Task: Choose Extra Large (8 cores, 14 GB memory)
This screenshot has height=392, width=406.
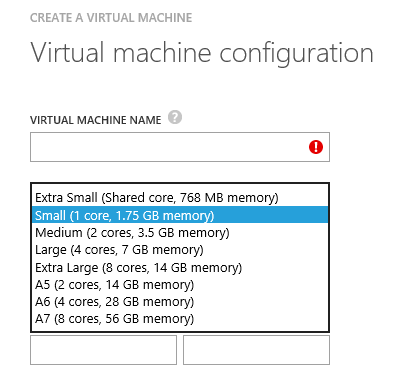Action: tap(180, 267)
